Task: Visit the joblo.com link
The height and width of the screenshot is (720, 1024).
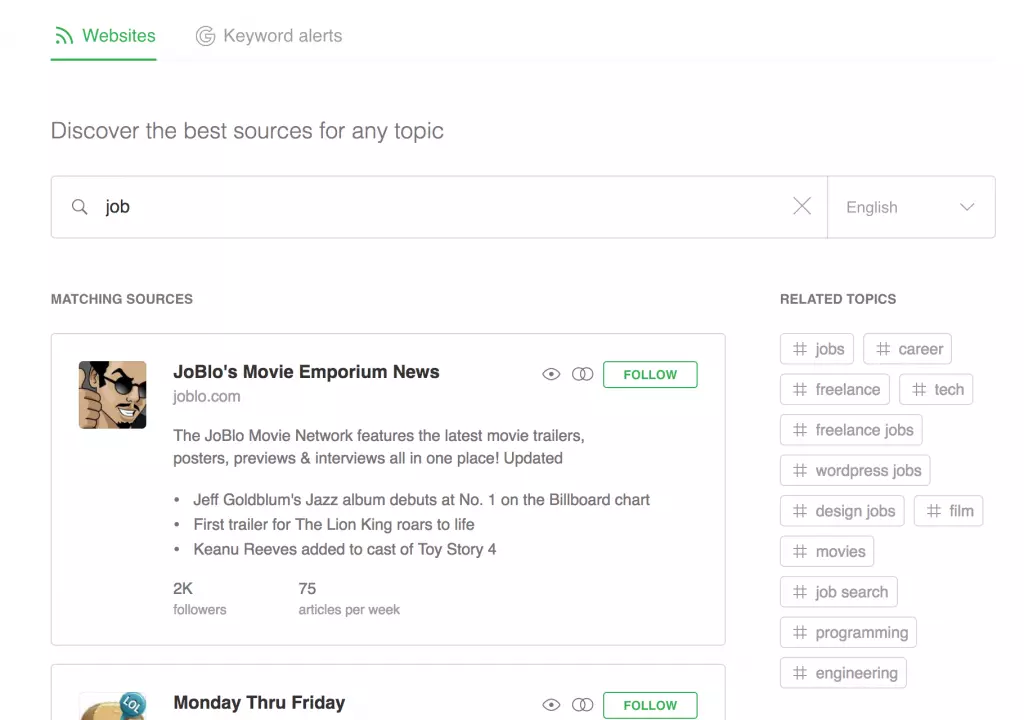Action: [206, 397]
